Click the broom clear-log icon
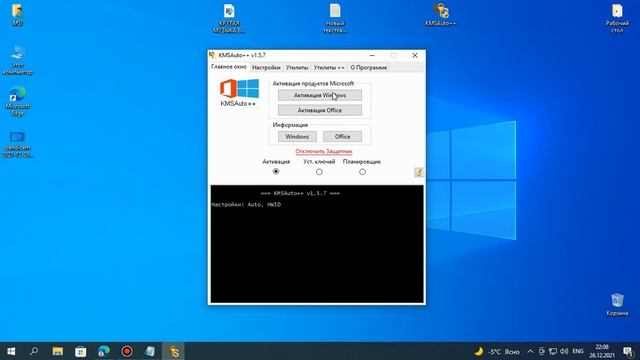Image resolution: width=640 pixels, height=360 pixels. pyautogui.click(x=419, y=172)
